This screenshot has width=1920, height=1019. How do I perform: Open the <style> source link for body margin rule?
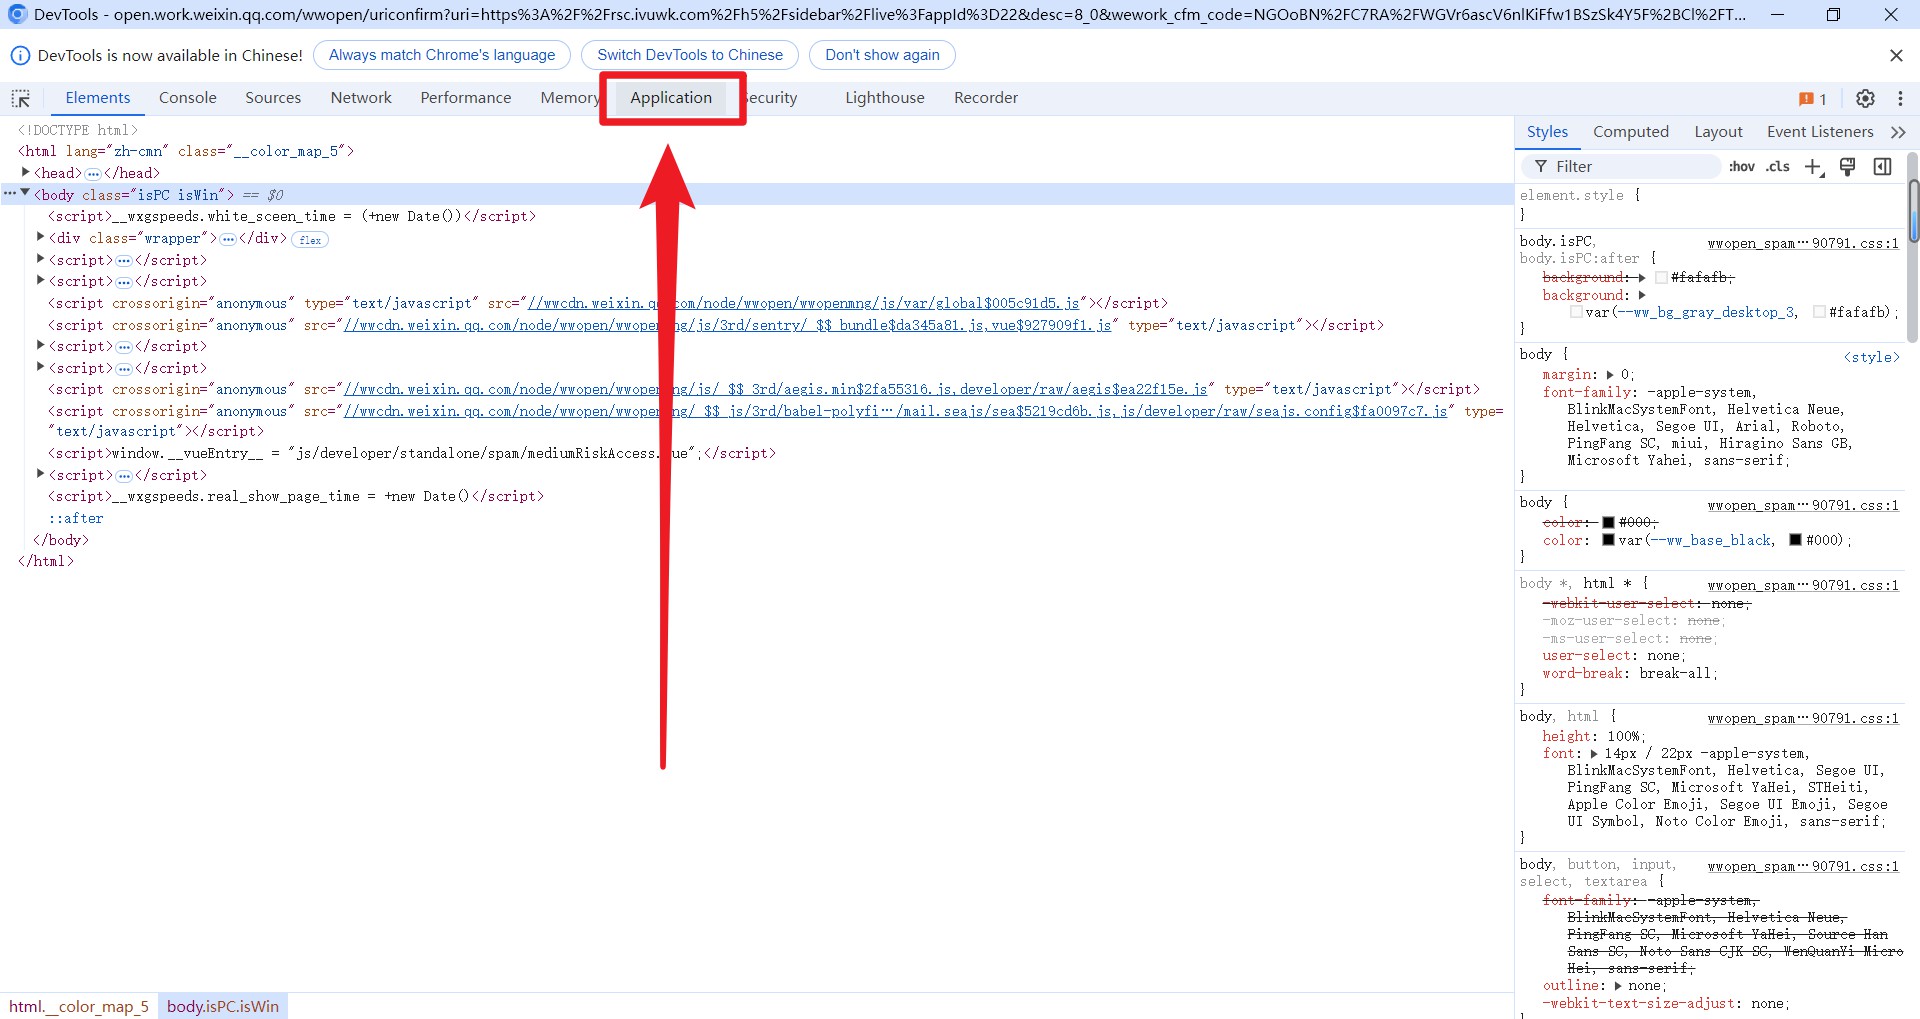(1871, 358)
